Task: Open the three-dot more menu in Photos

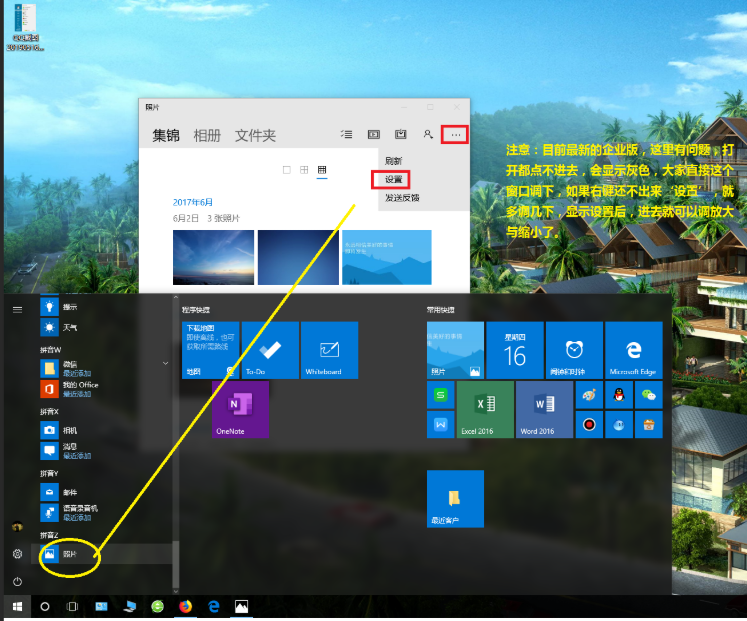Action: pyautogui.click(x=455, y=135)
